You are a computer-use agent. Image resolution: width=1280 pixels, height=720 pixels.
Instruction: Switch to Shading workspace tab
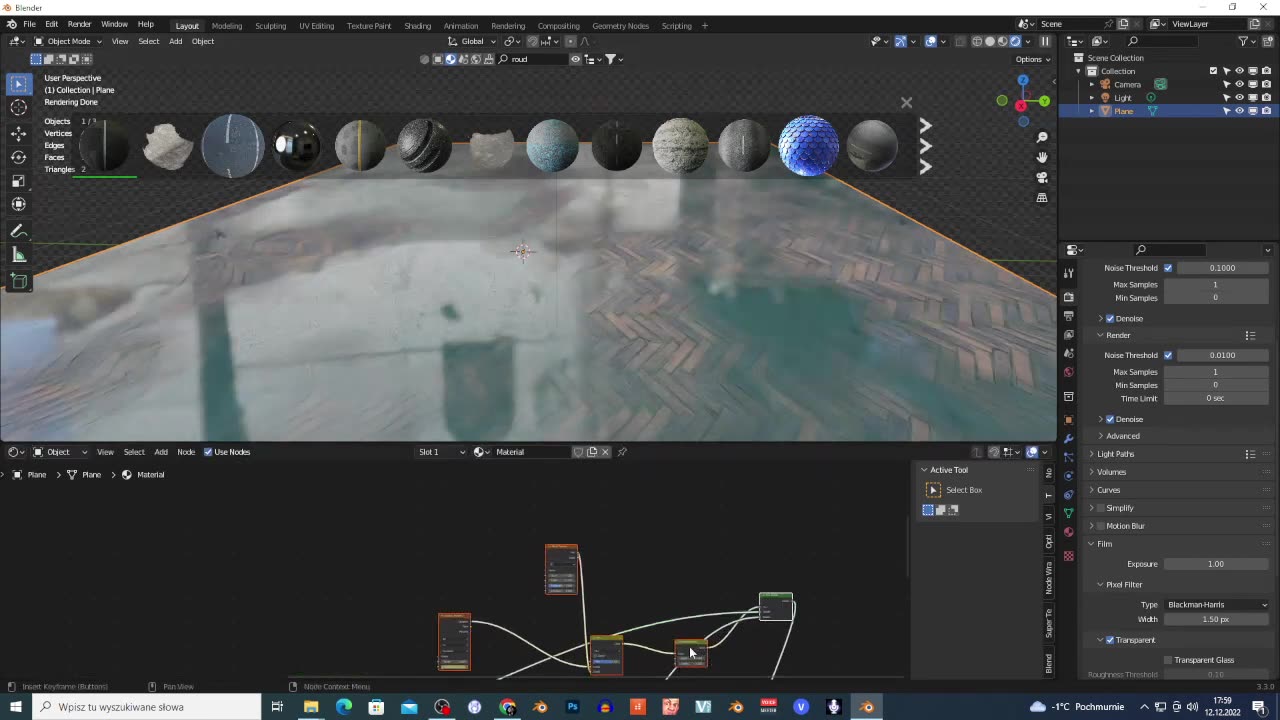pos(417,25)
